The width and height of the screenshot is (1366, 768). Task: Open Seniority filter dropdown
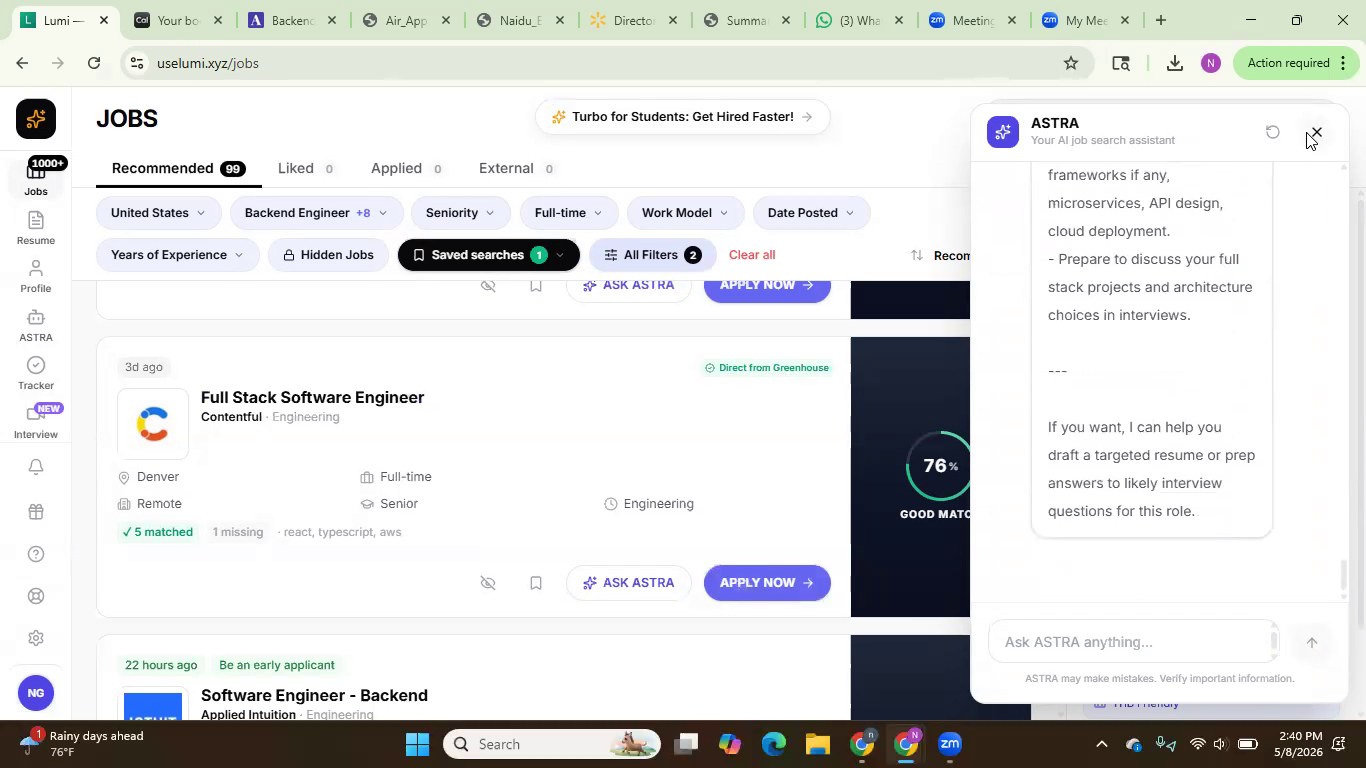460,213
